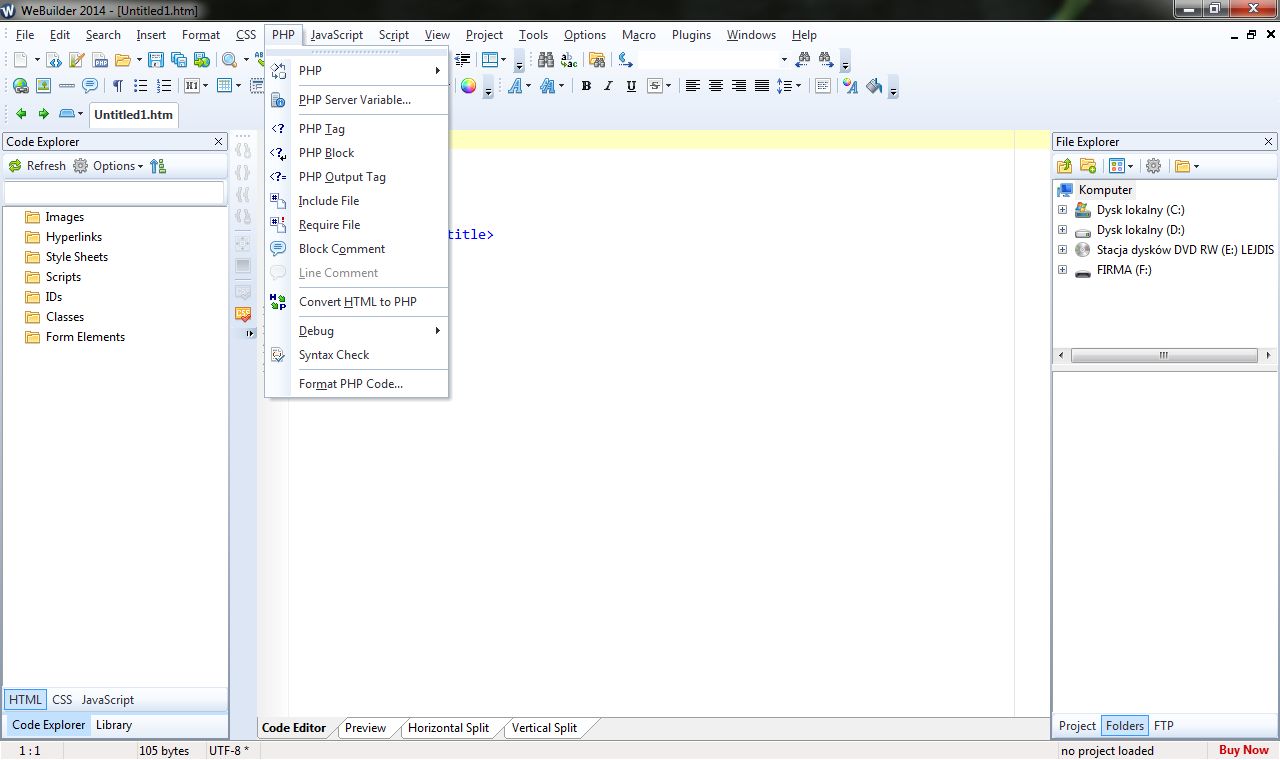Viewport: 1280px width, 760px height.
Task: Click the File Explorer up-folder icon
Action: 1065,166
